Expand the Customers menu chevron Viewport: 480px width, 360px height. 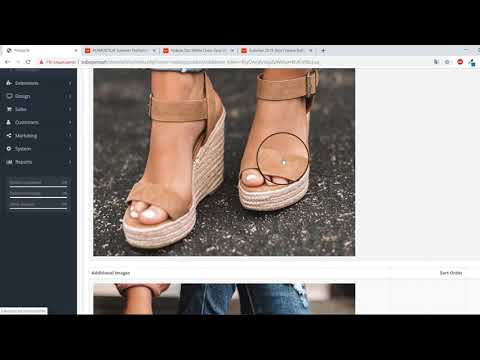tap(70, 123)
